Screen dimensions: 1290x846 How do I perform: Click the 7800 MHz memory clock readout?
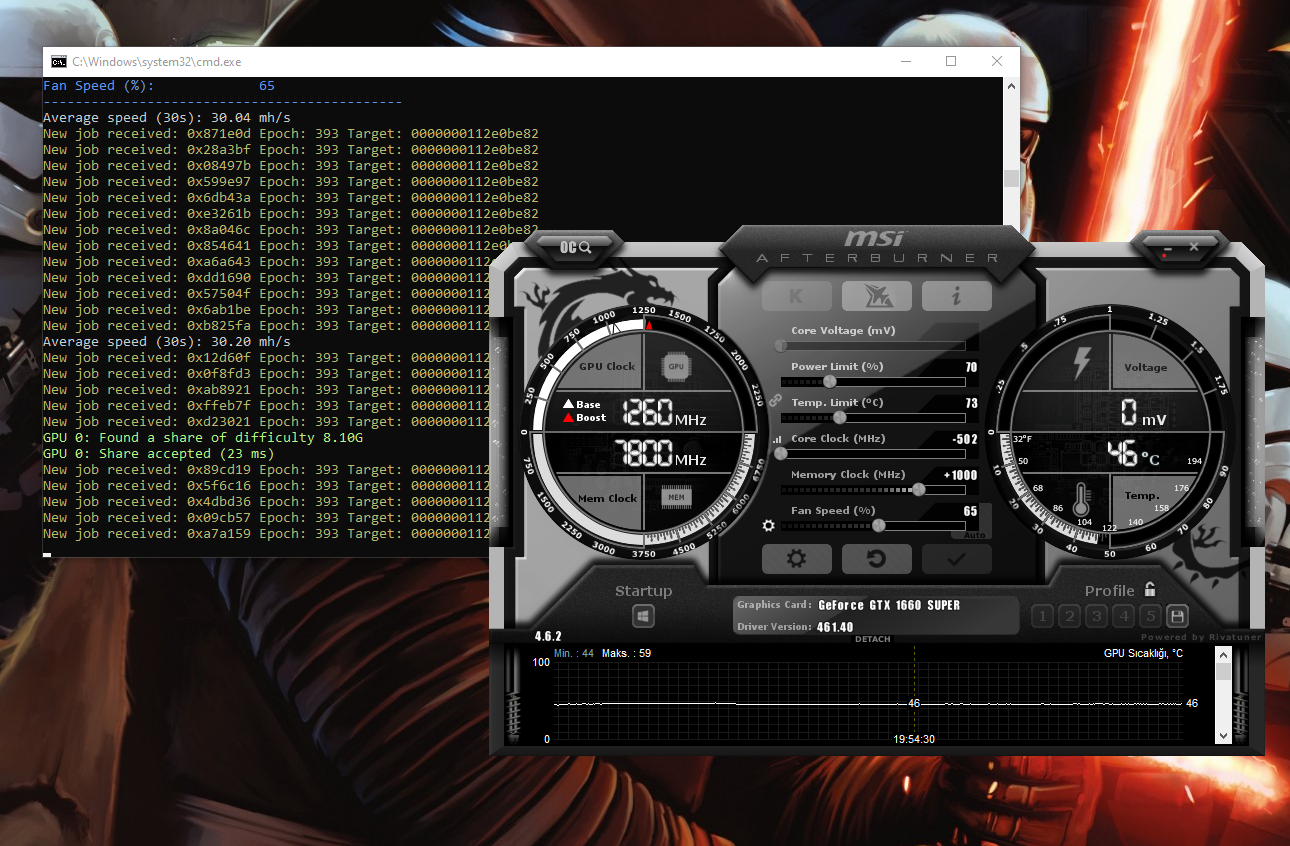(661, 455)
